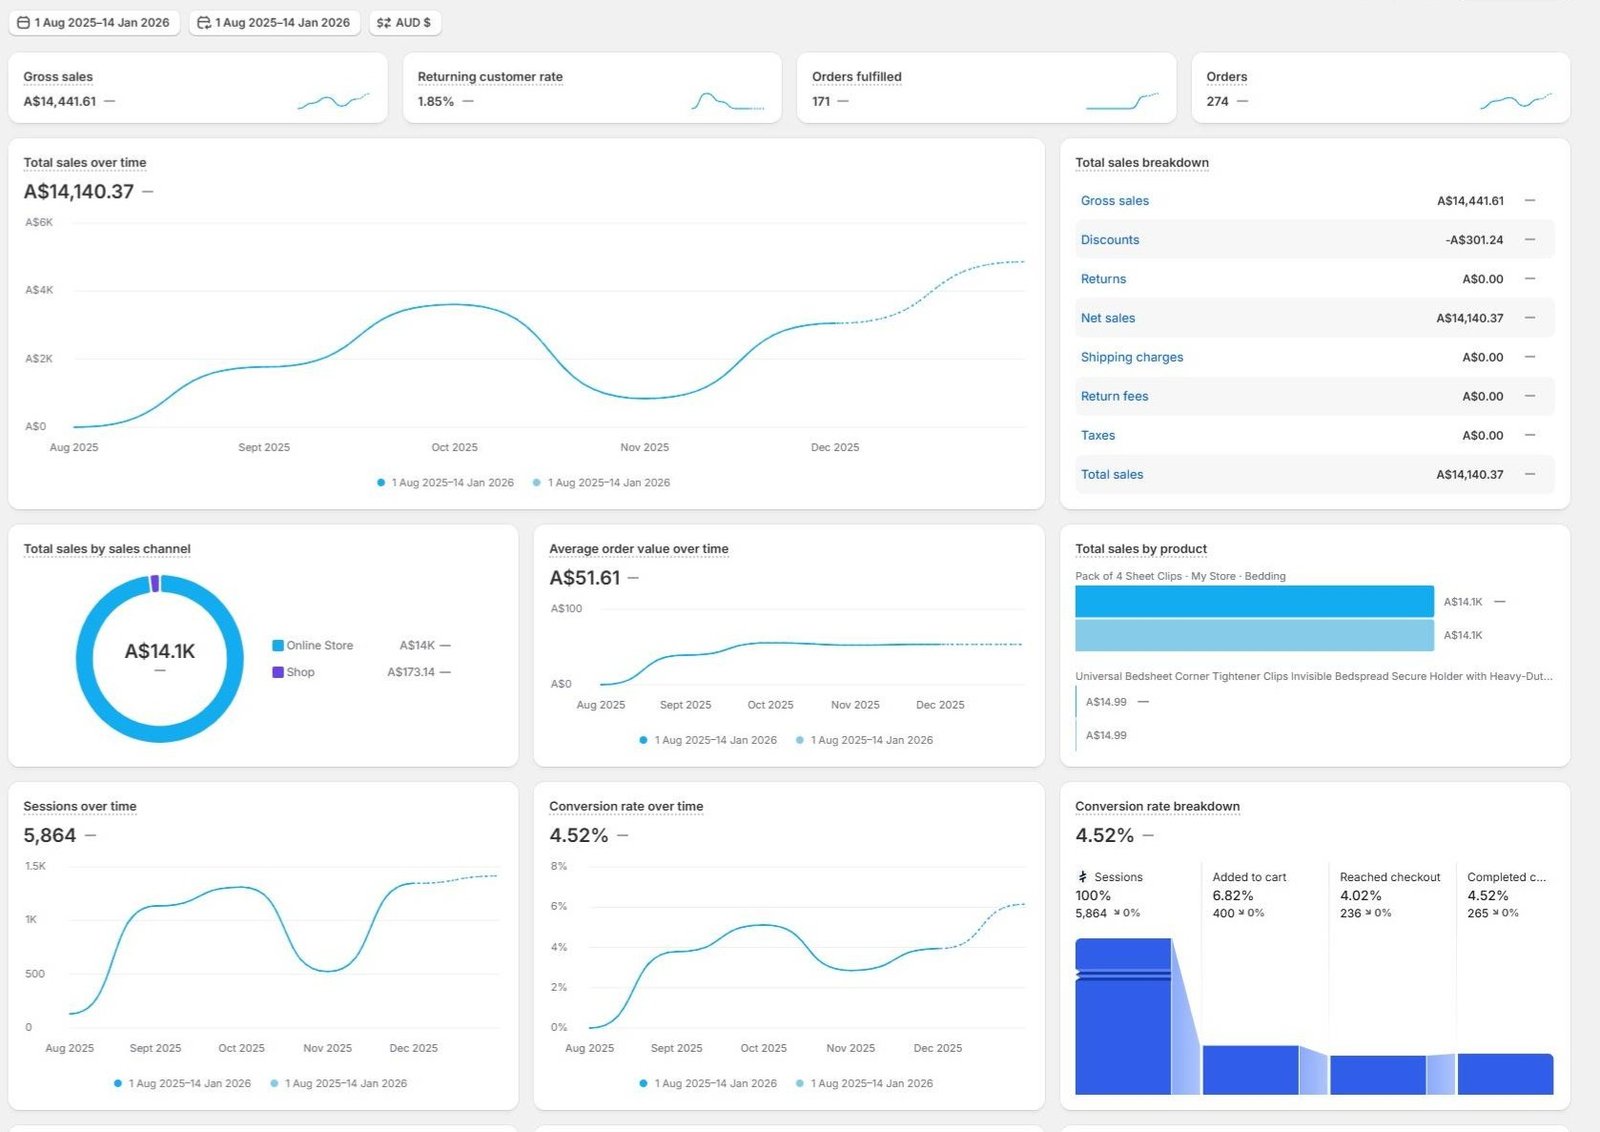Image resolution: width=1600 pixels, height=1132 pixels.
Task: Click the Orders fulfilled sparkline
Action: [1121, 101]
